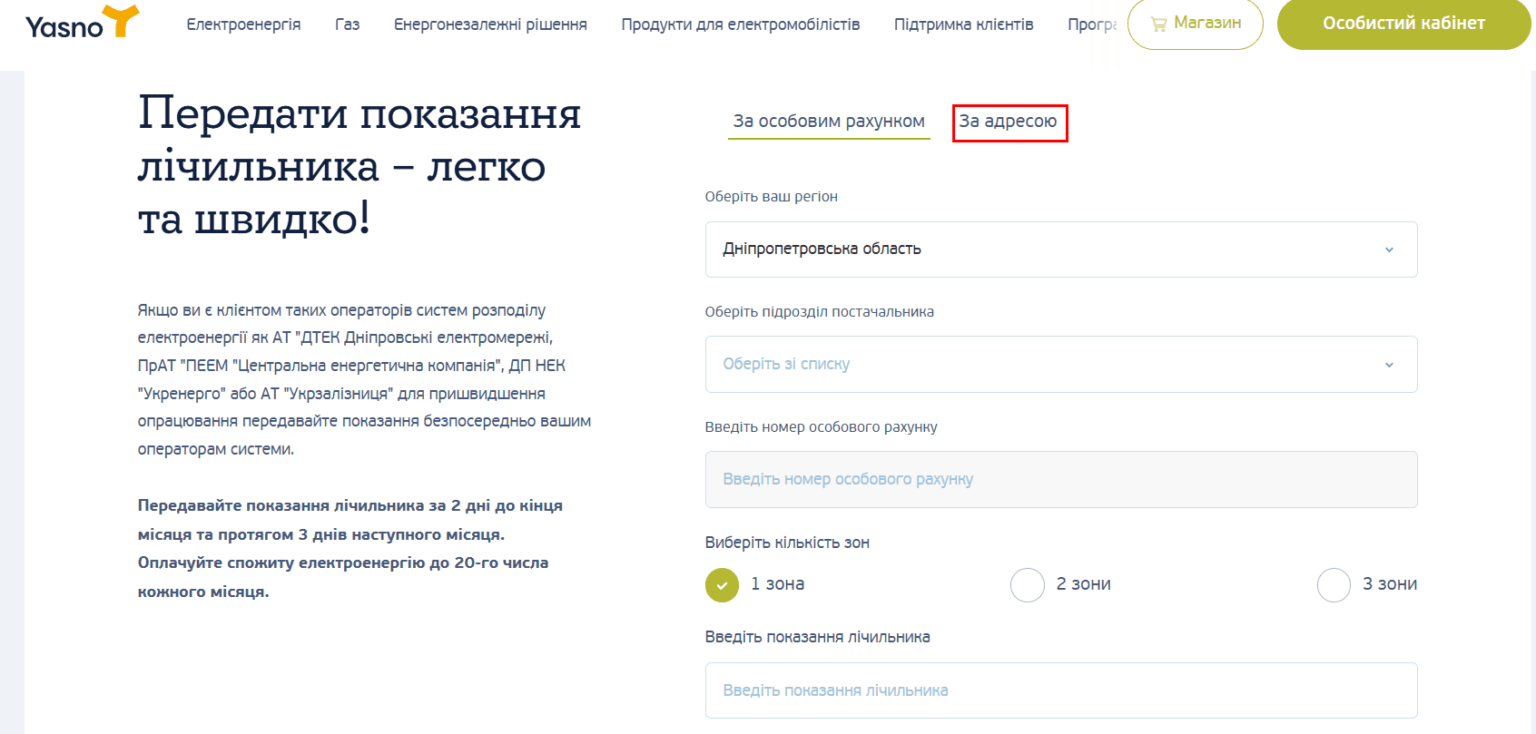Open Підтримка клієнтів menu
1536x734 pixels.
[963, 24]
